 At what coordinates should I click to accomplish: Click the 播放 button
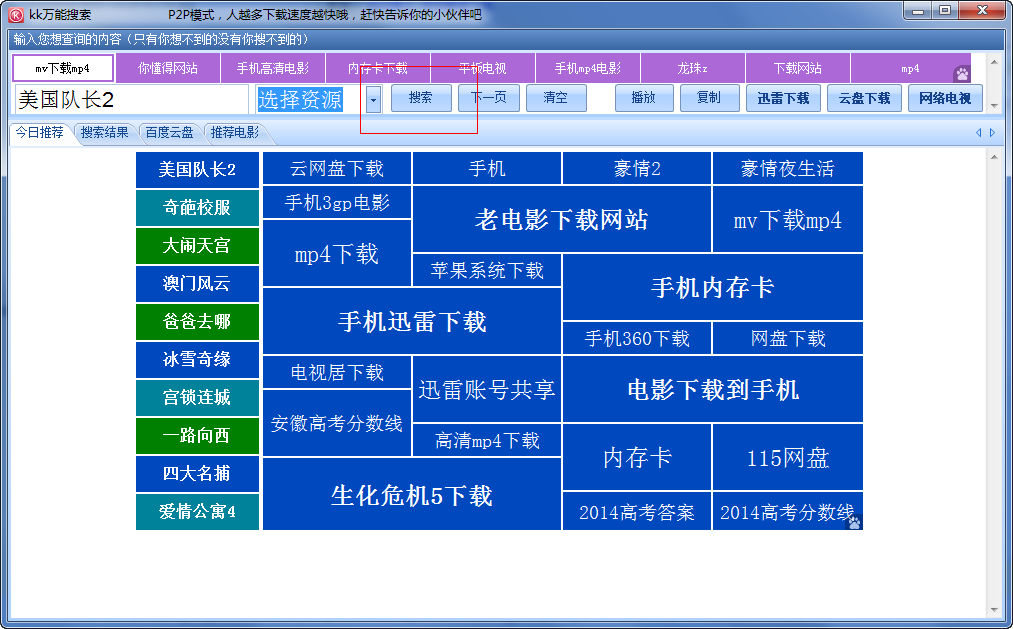point(644,98)
